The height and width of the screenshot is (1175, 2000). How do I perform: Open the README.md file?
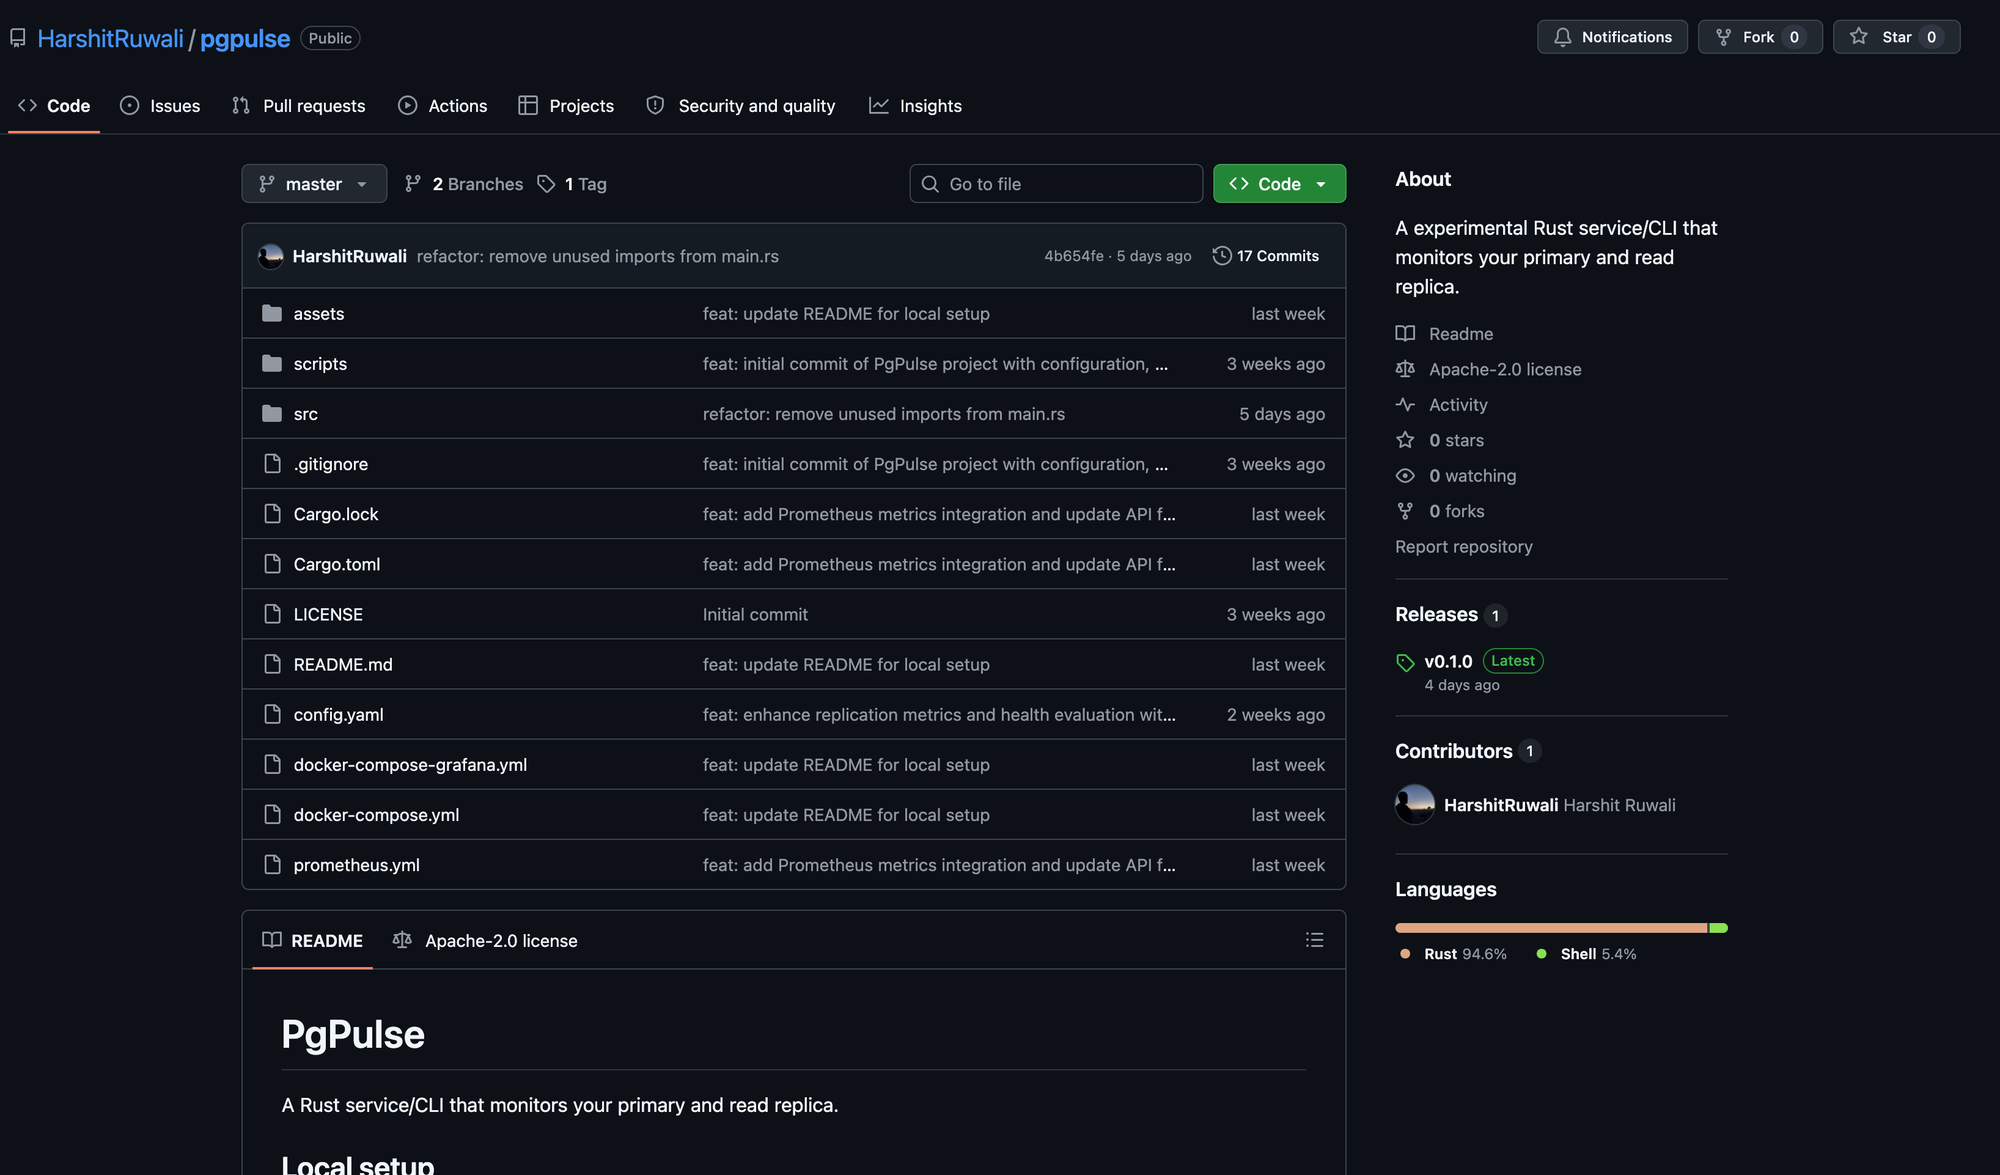click(343, 665)
